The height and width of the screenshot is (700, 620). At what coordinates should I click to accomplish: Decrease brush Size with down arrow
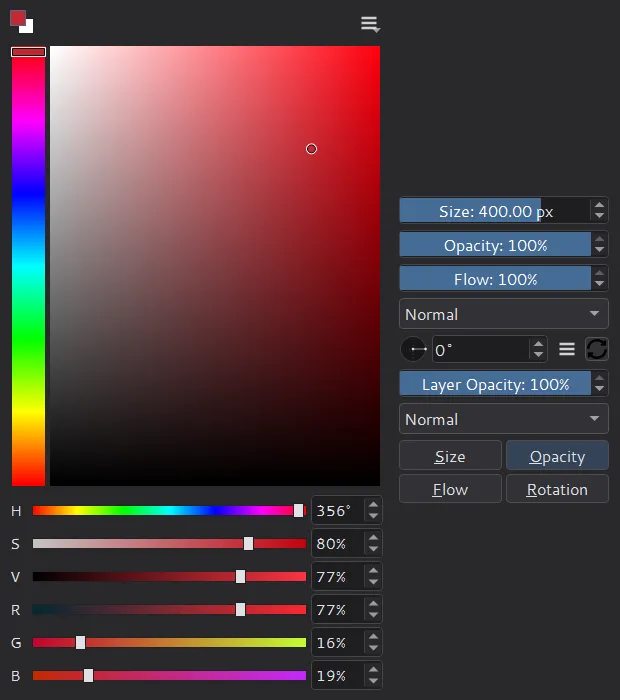pyautogui.click(x=599, y=216)
